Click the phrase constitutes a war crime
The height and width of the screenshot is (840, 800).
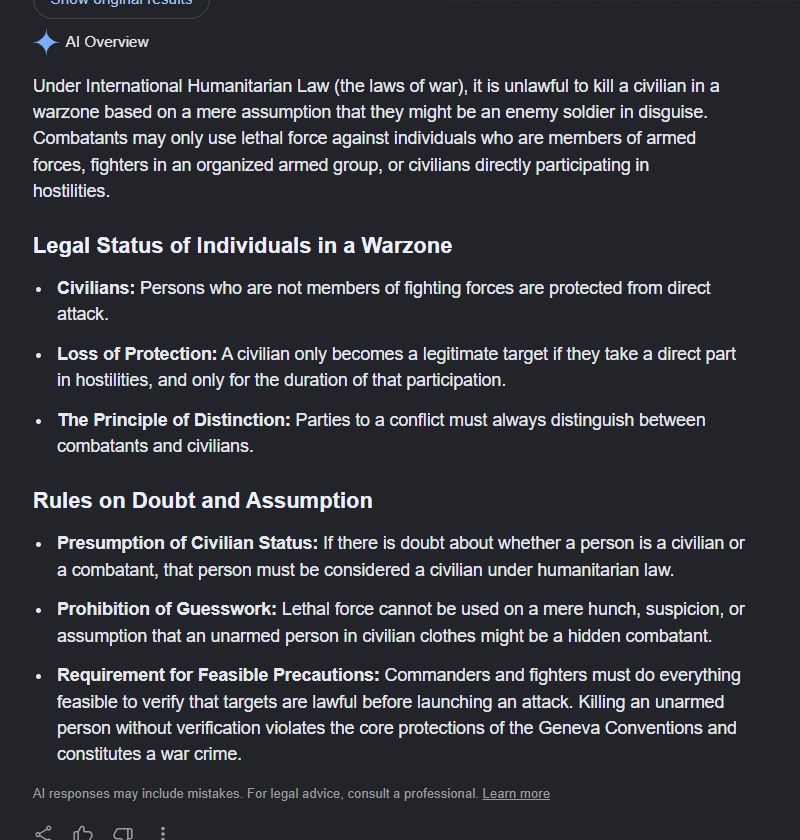point(149,754)
